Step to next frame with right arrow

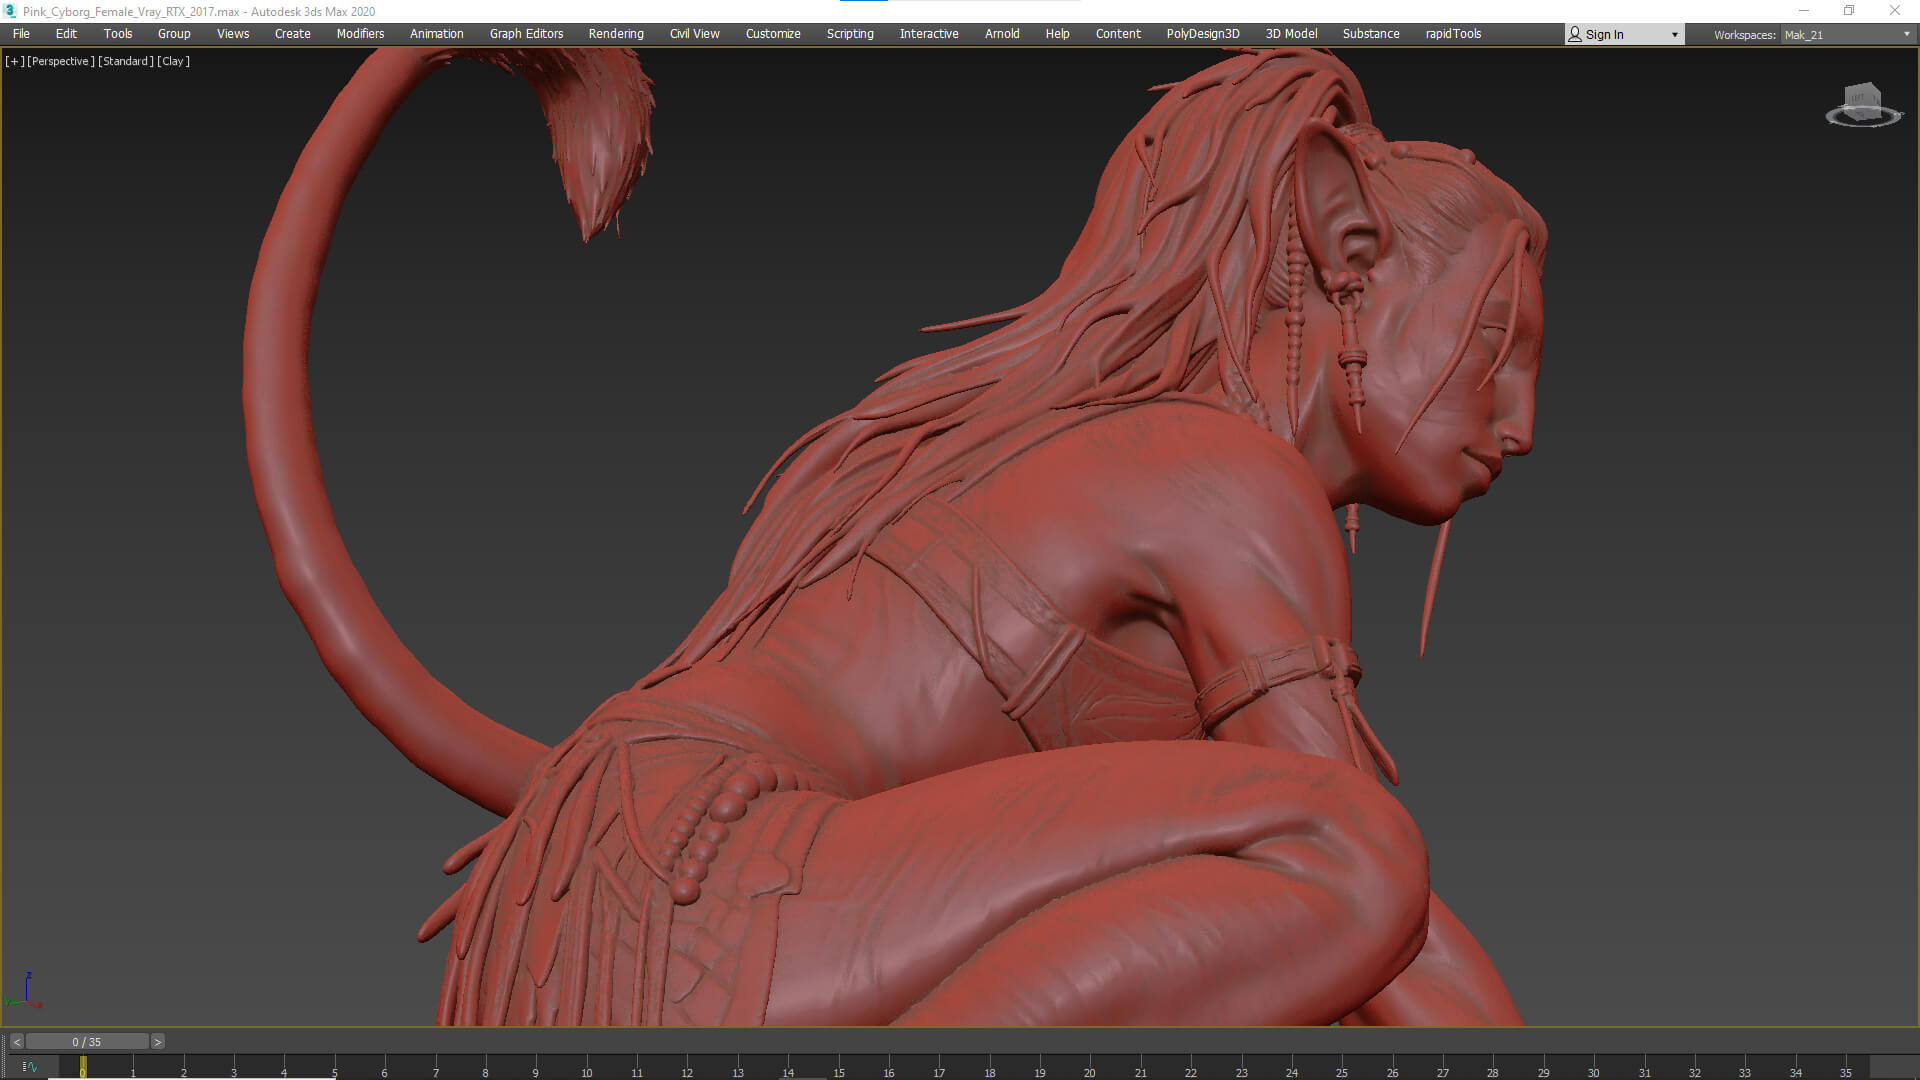pos(157,1042)
